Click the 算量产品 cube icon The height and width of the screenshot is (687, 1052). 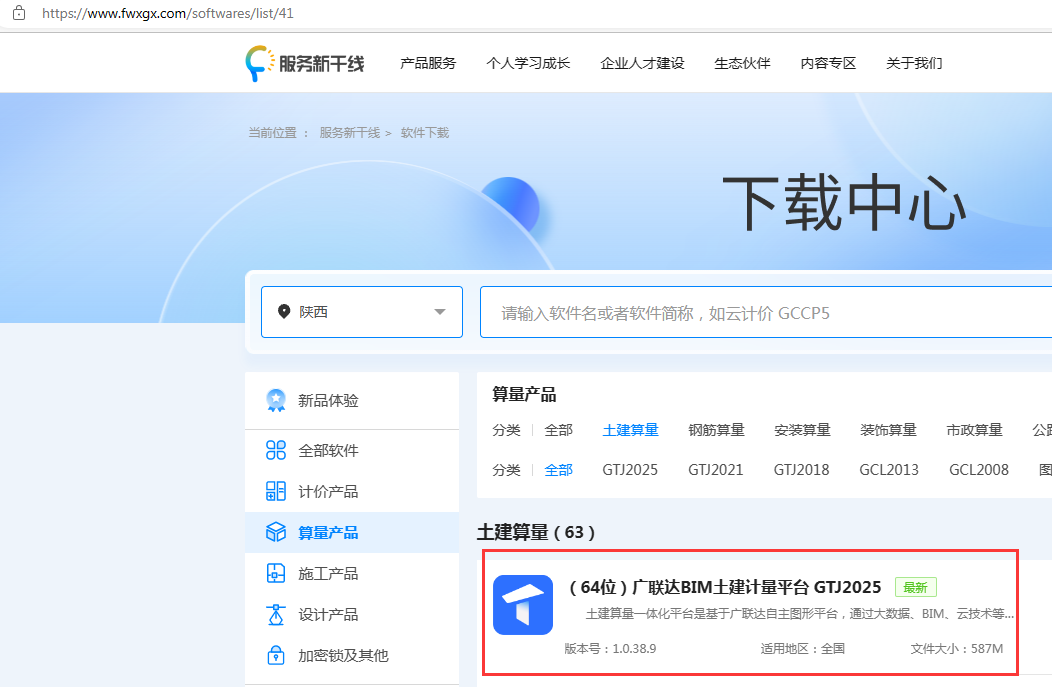pyautogui.click(x=276, y=532)
